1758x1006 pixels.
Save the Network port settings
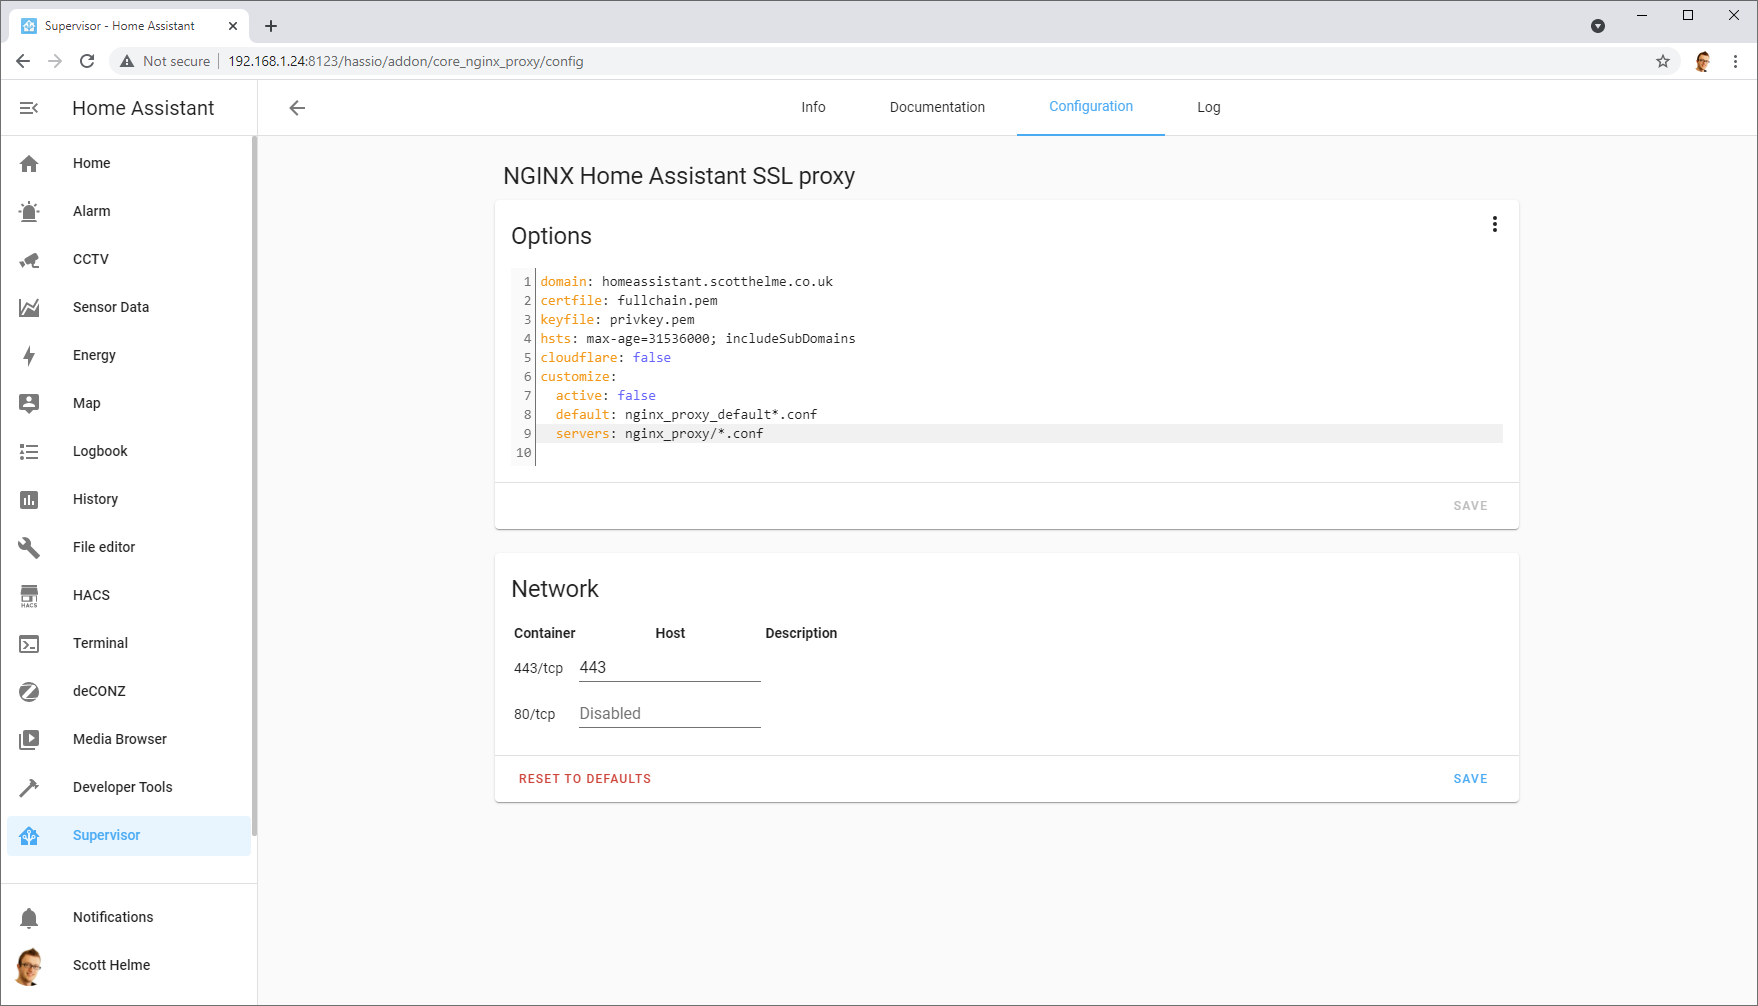click(x=1470, y=779)
